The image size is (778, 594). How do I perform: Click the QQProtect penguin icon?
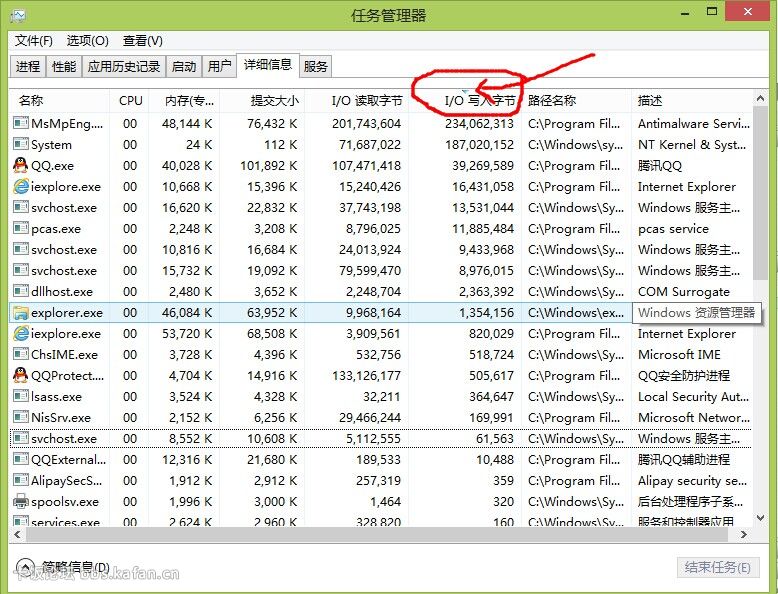click(21, 375)
